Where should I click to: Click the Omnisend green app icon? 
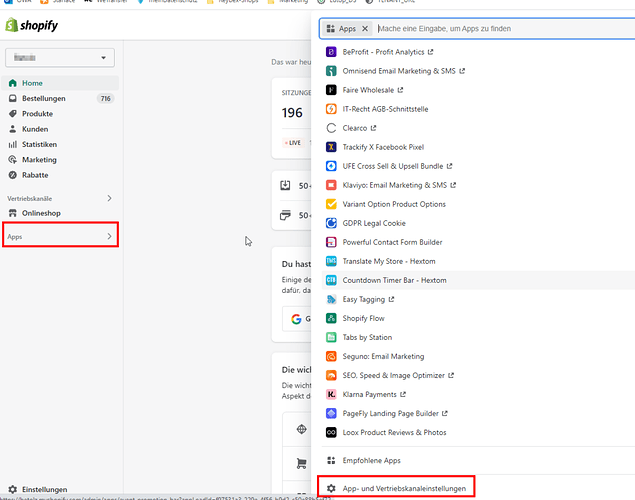(x=331, y=71)
